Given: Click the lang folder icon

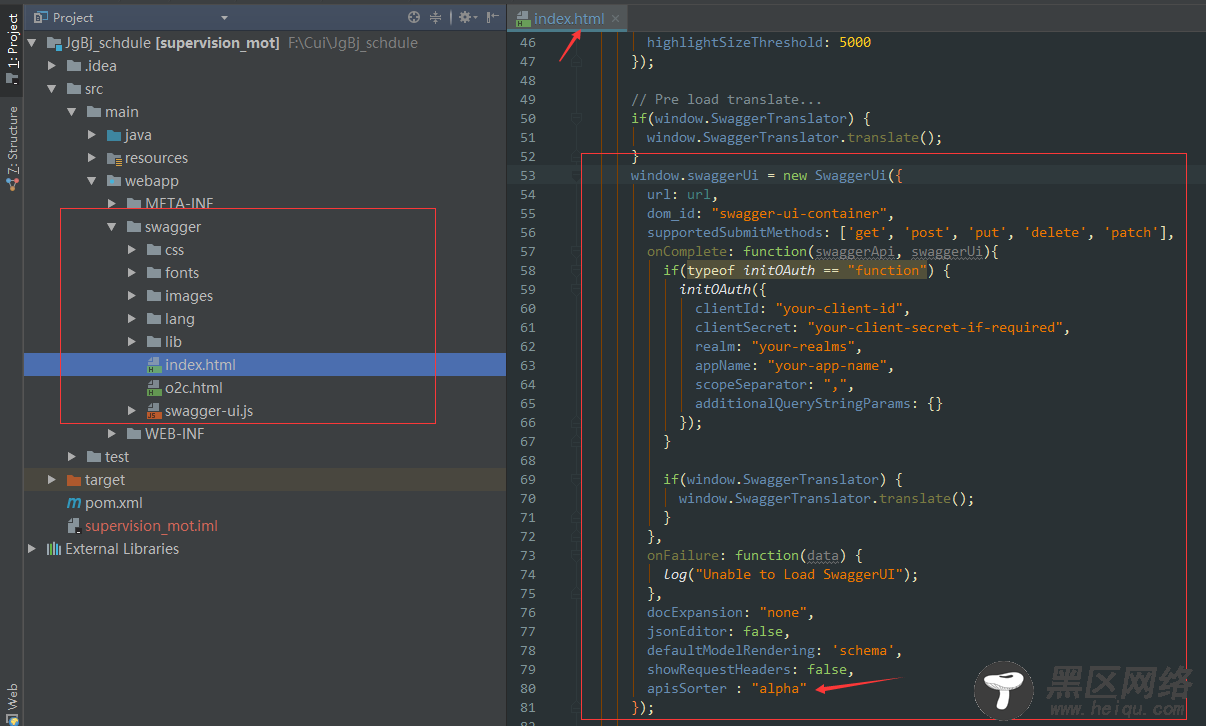Looking at the screenshot, I should click(154, 319).
